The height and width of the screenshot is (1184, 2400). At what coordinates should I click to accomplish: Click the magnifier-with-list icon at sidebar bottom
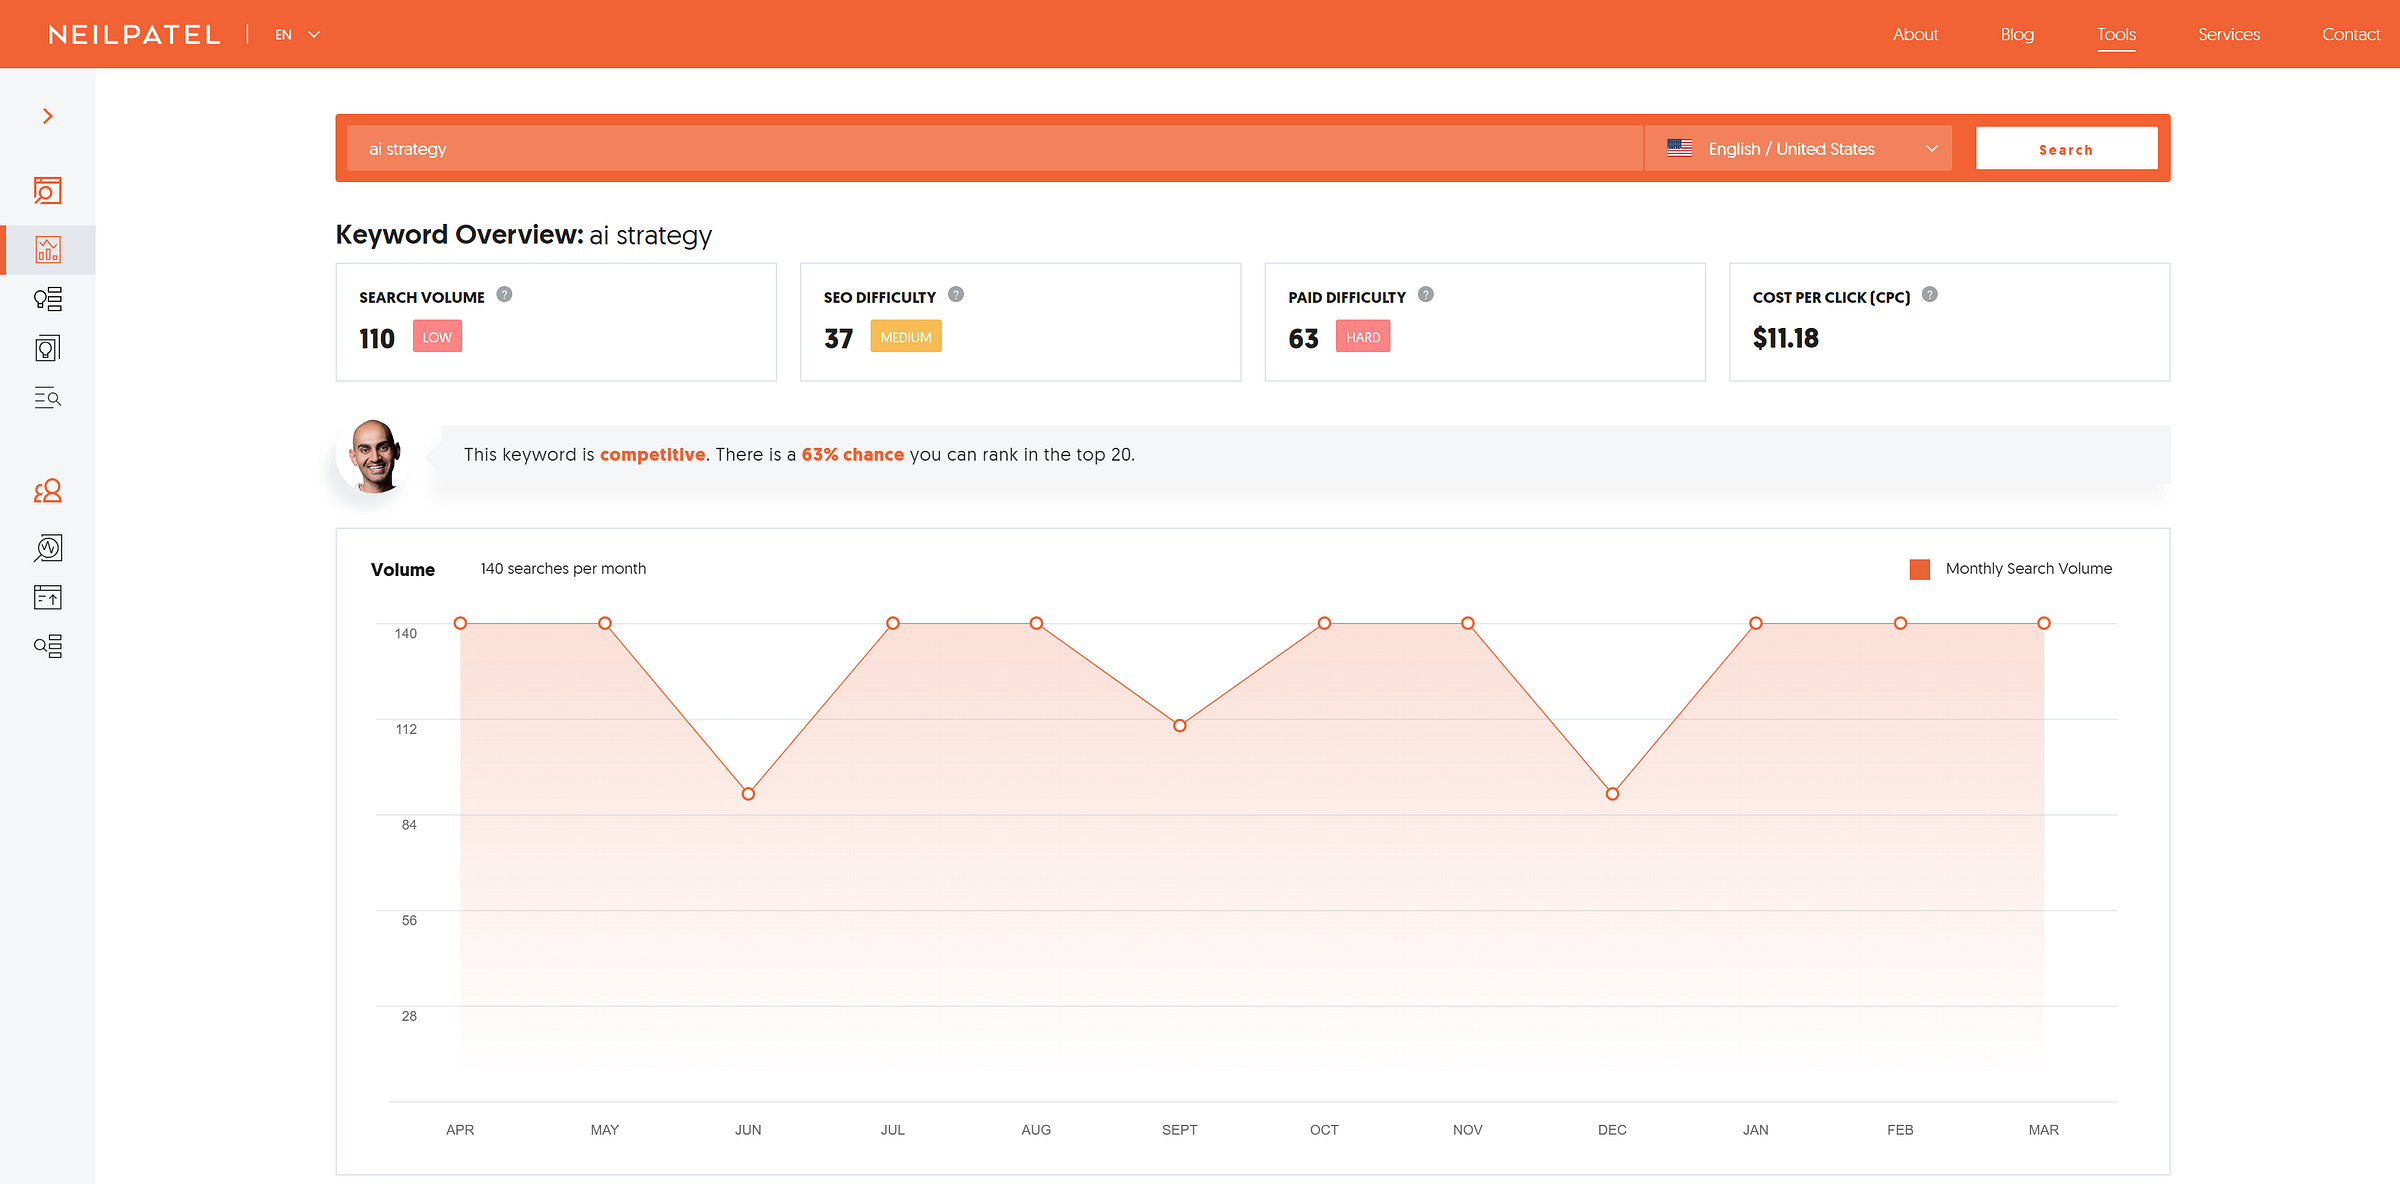click(x=47, y=646)
